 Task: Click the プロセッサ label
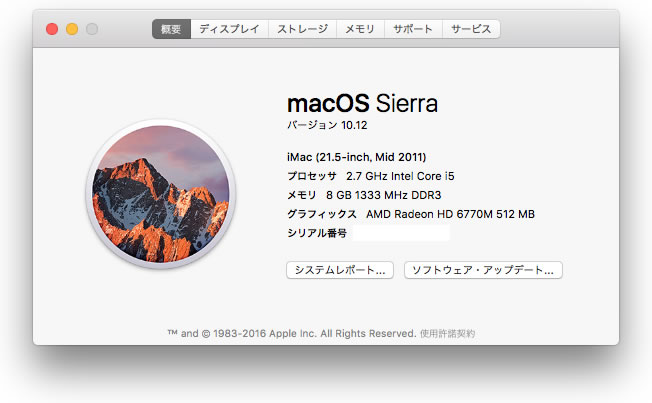click(312, 176)
